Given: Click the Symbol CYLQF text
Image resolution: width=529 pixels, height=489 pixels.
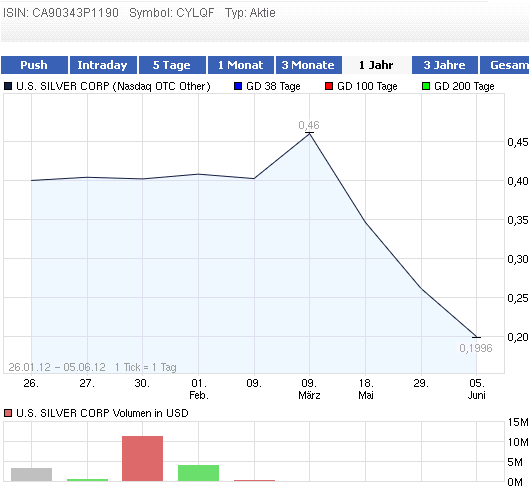Looking at the screenshot, I should click(172, 13).
